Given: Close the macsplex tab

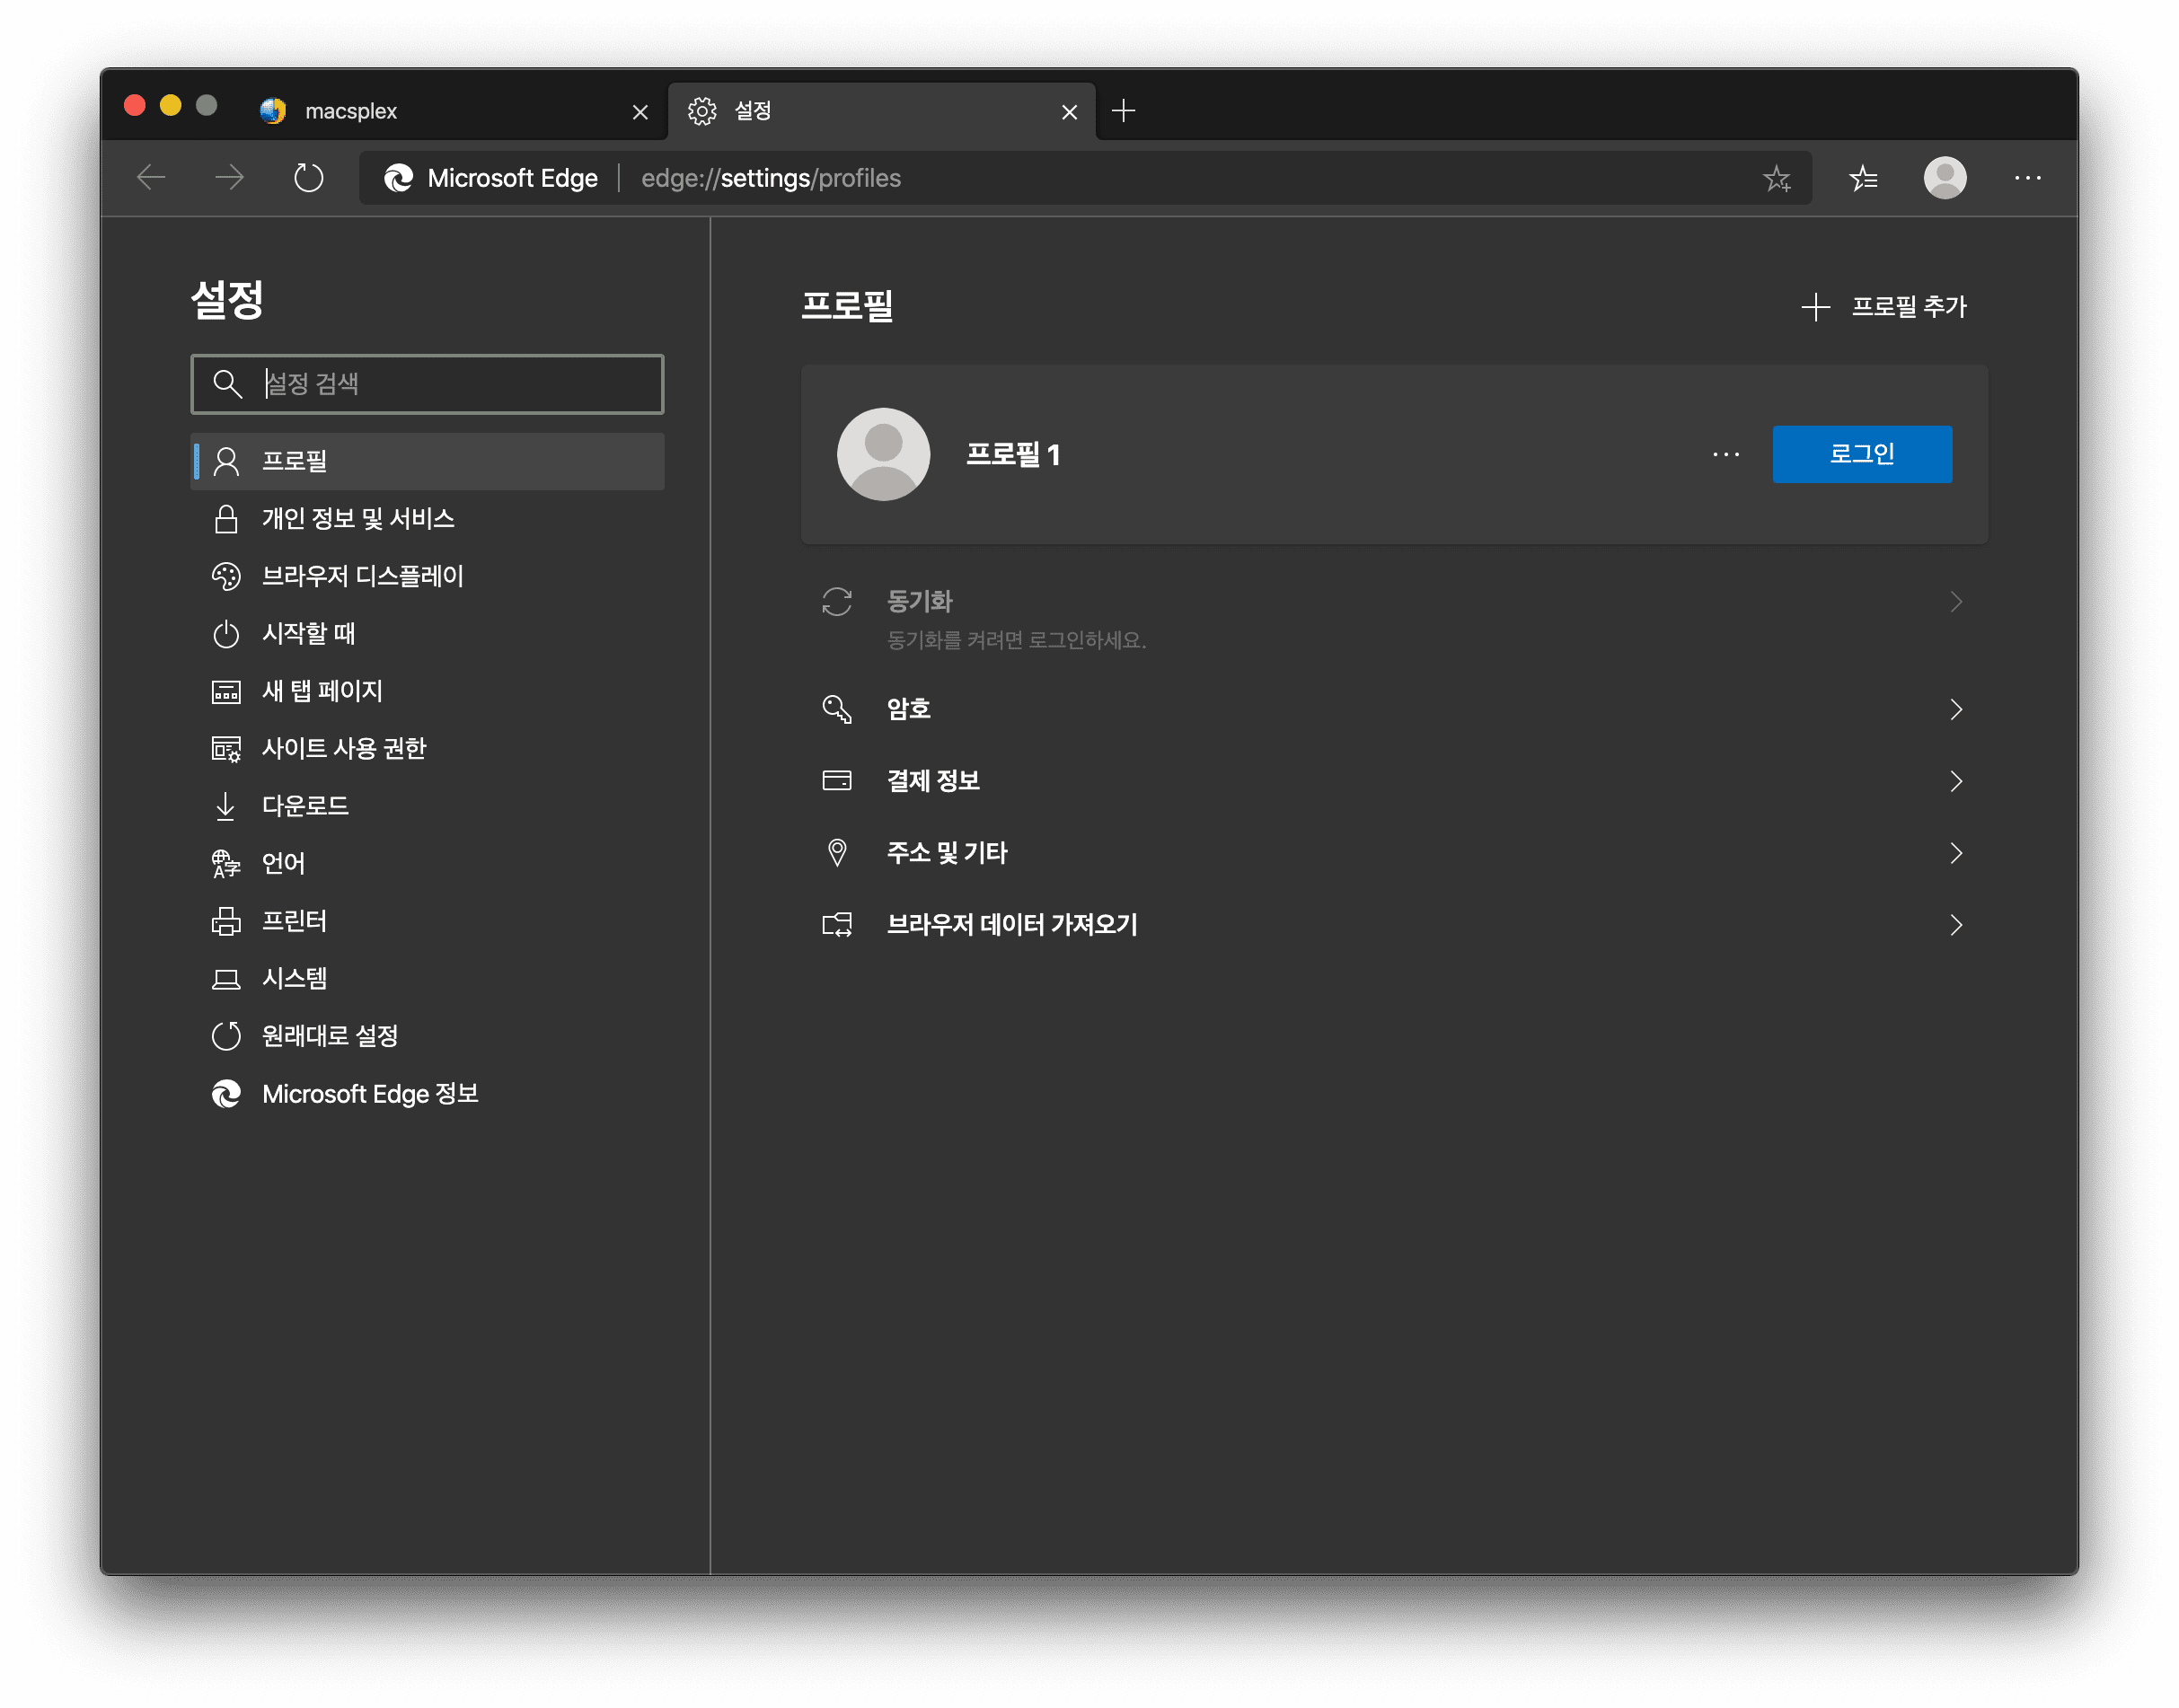Looking at the screenshot, I should pyautogui.click(x=640, y=112).
